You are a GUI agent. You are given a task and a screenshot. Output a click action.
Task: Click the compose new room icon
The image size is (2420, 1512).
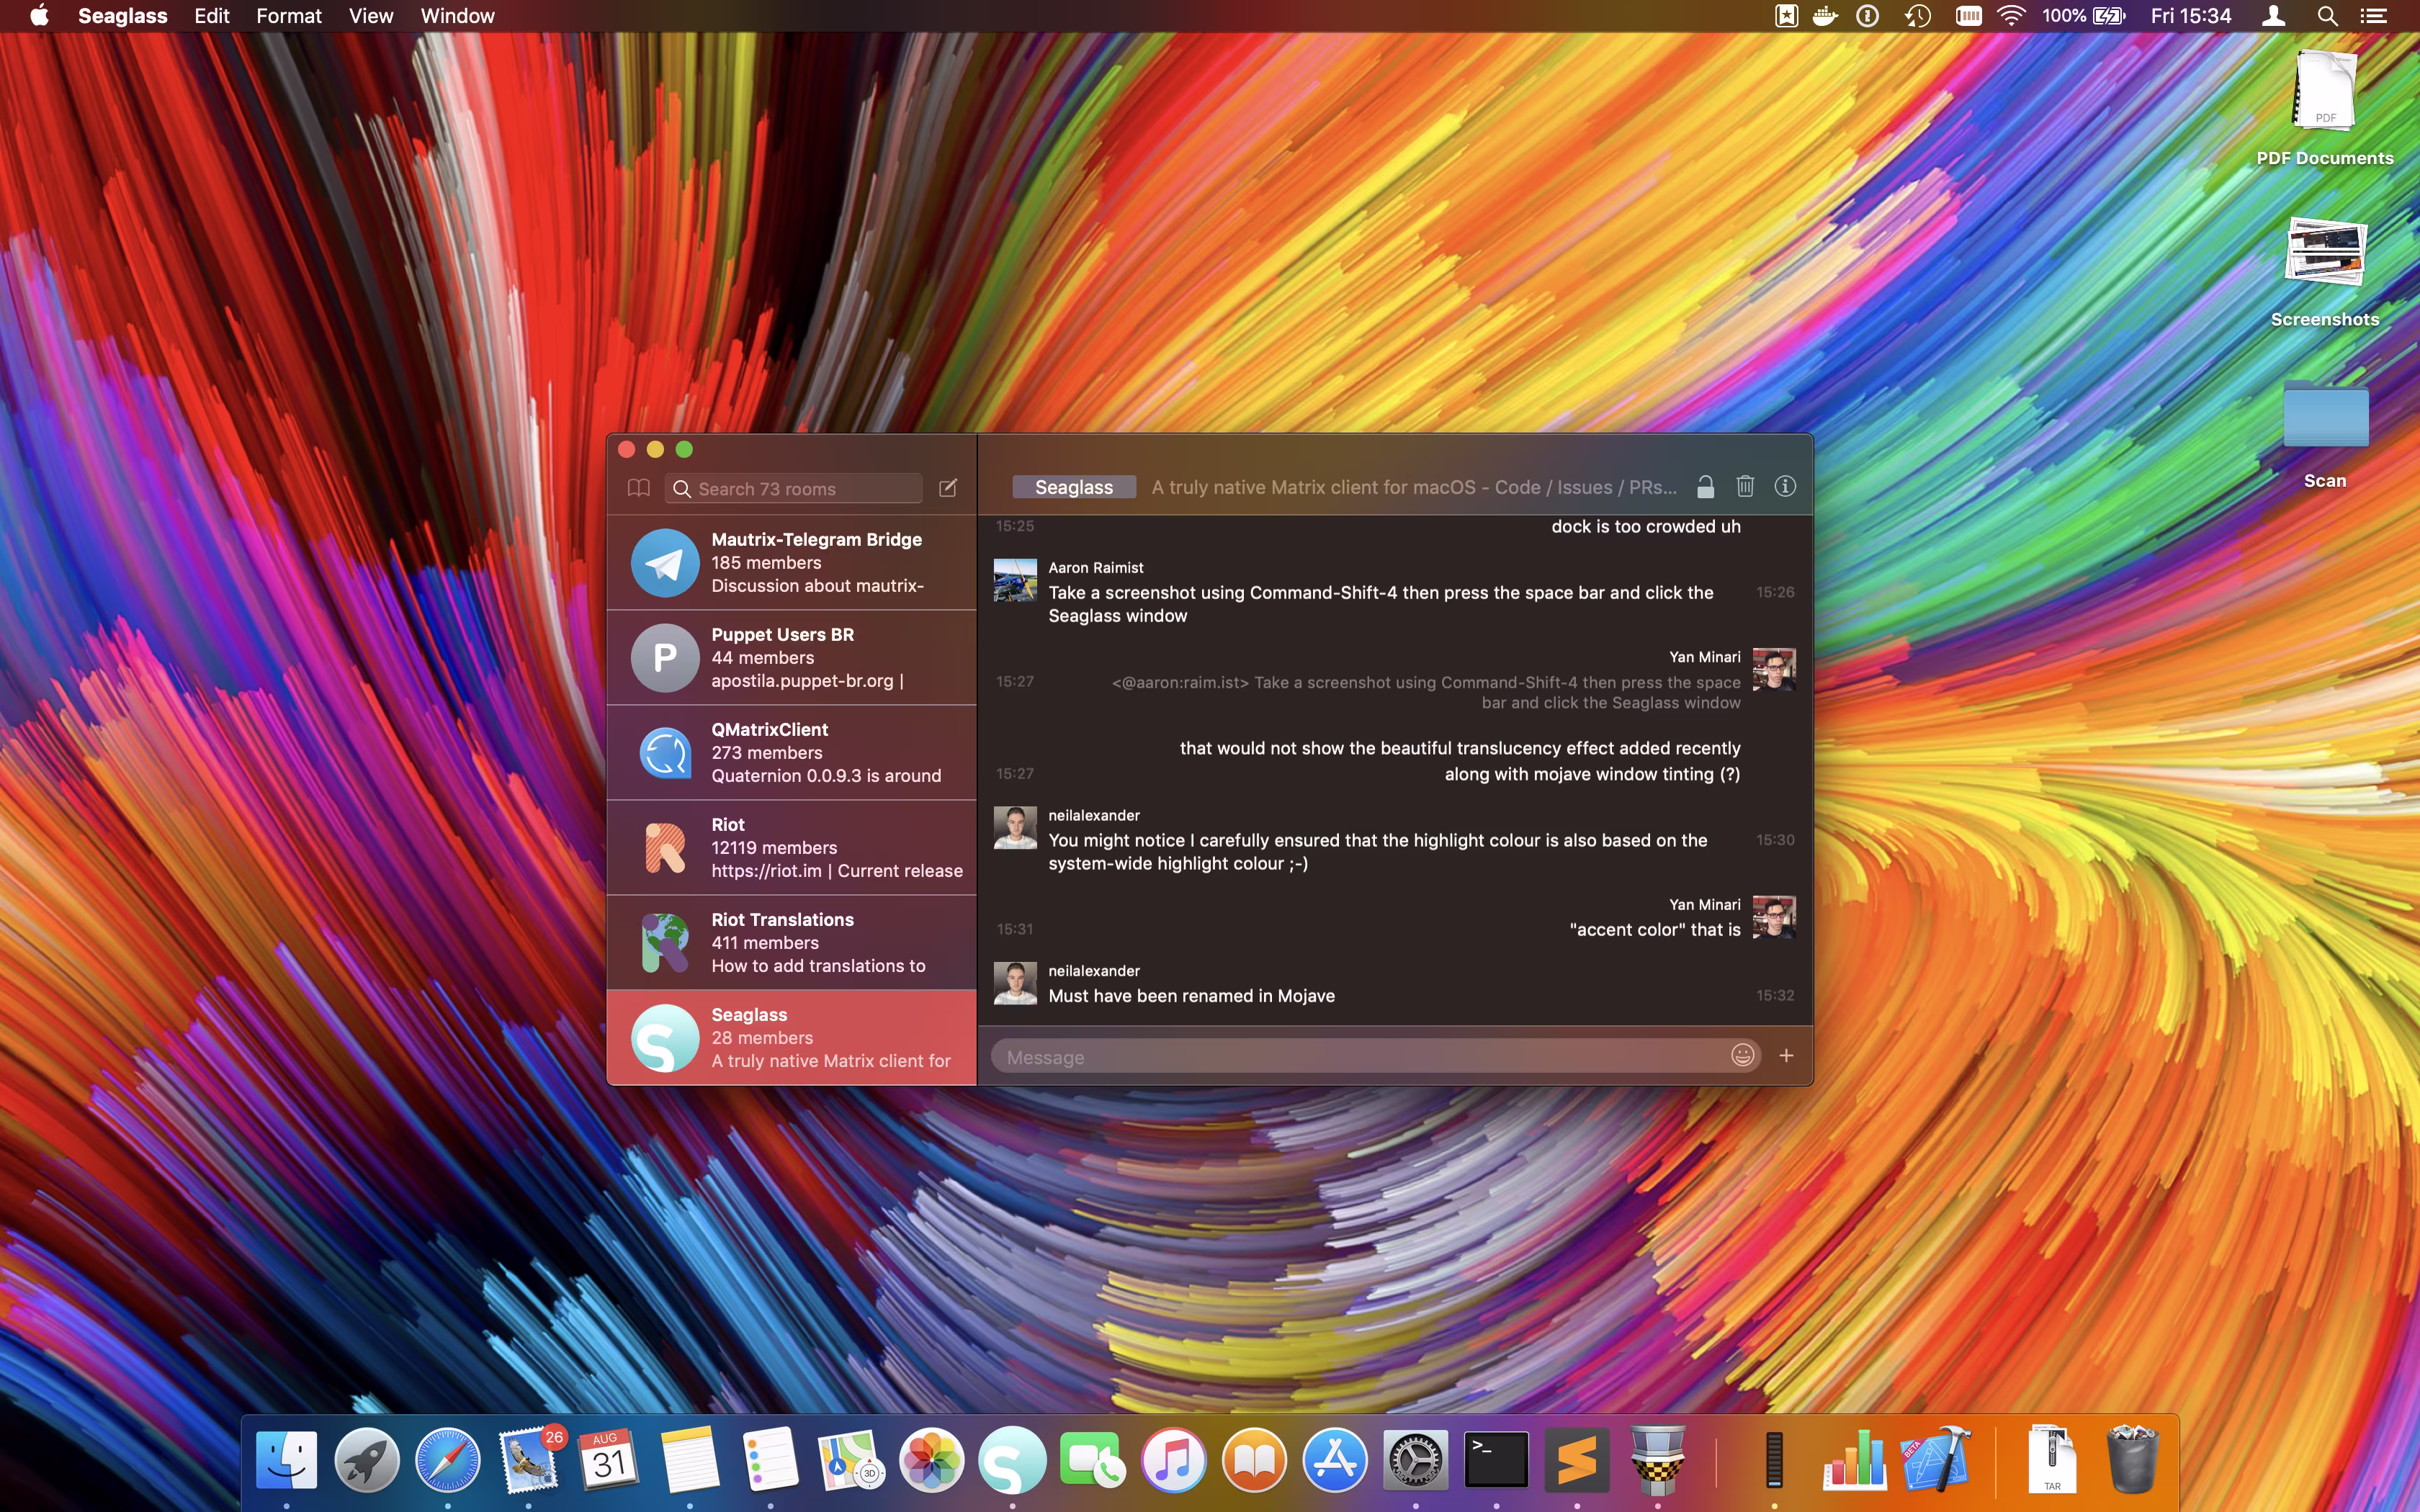[948, 488]
